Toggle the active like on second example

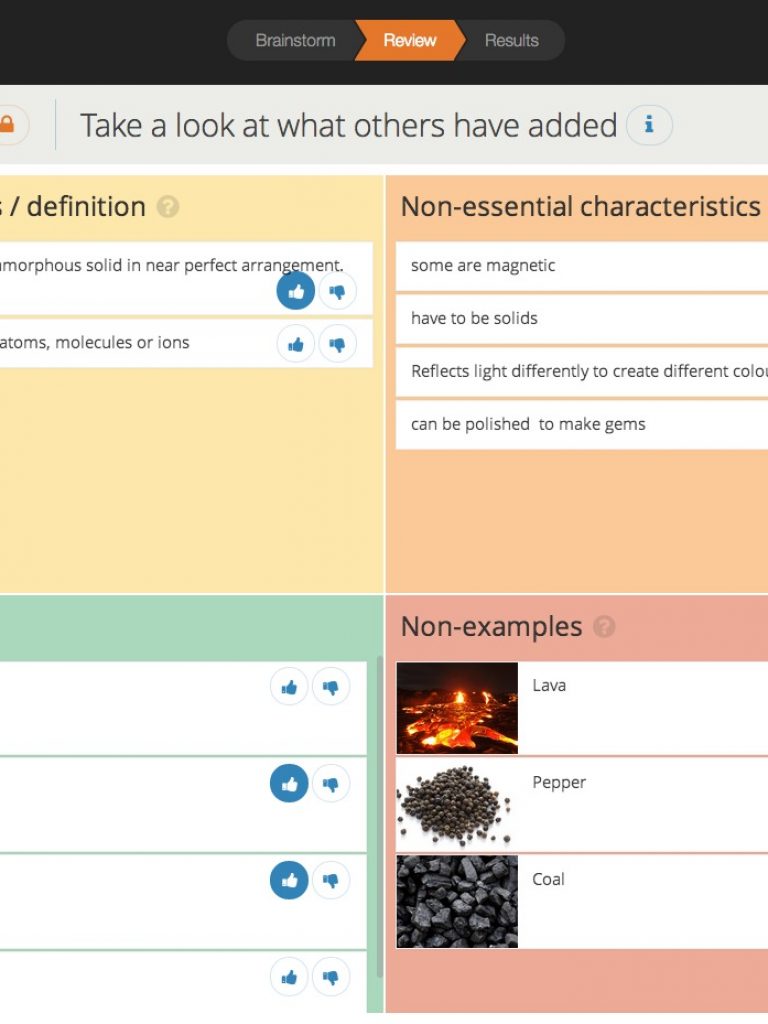289,783
